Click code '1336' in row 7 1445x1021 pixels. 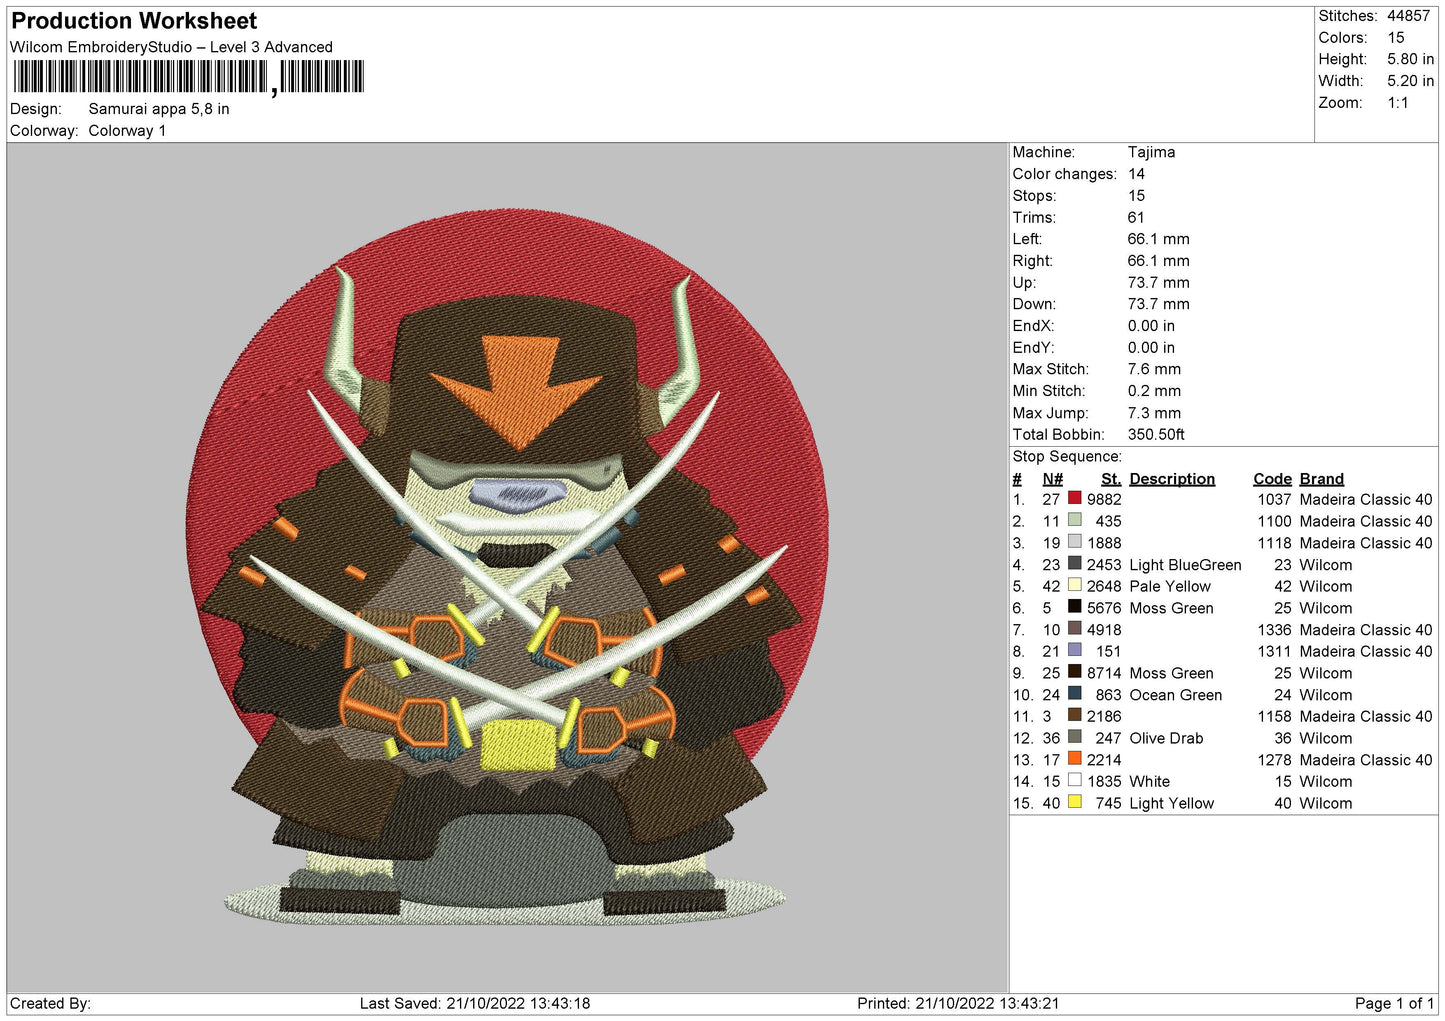click(1274, 630)
